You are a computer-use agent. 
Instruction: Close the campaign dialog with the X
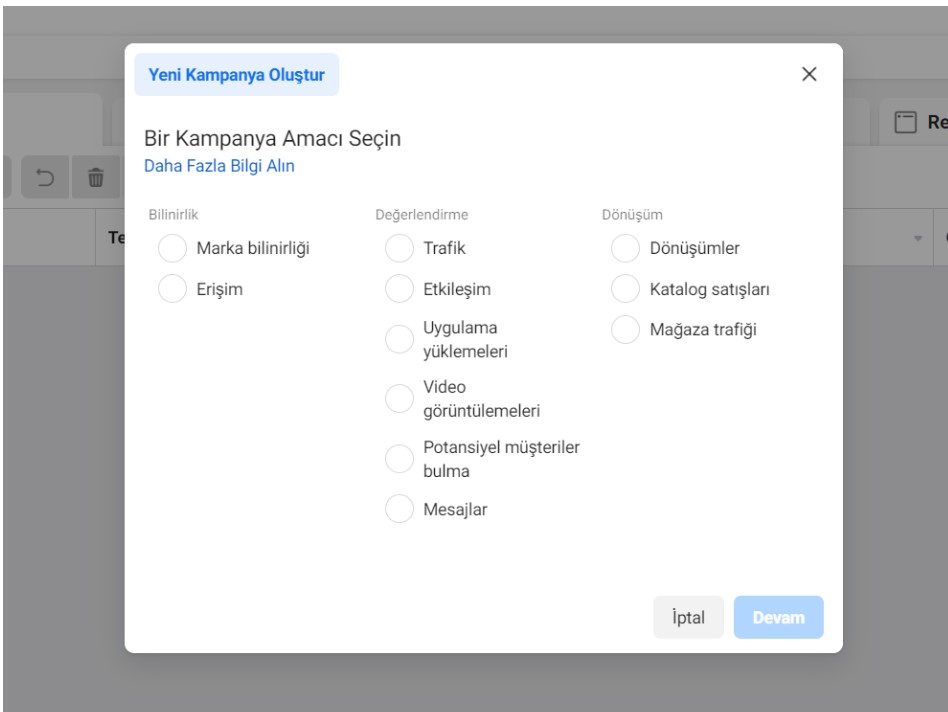click(809, 74)
